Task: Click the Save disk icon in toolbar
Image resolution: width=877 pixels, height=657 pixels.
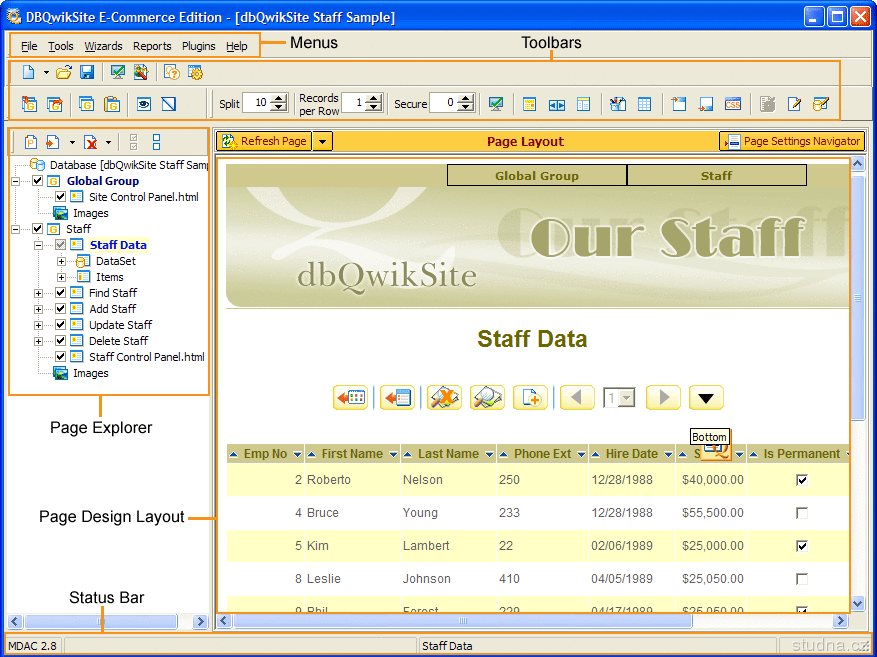Action: pyautogui.click(x=87, y=72)
